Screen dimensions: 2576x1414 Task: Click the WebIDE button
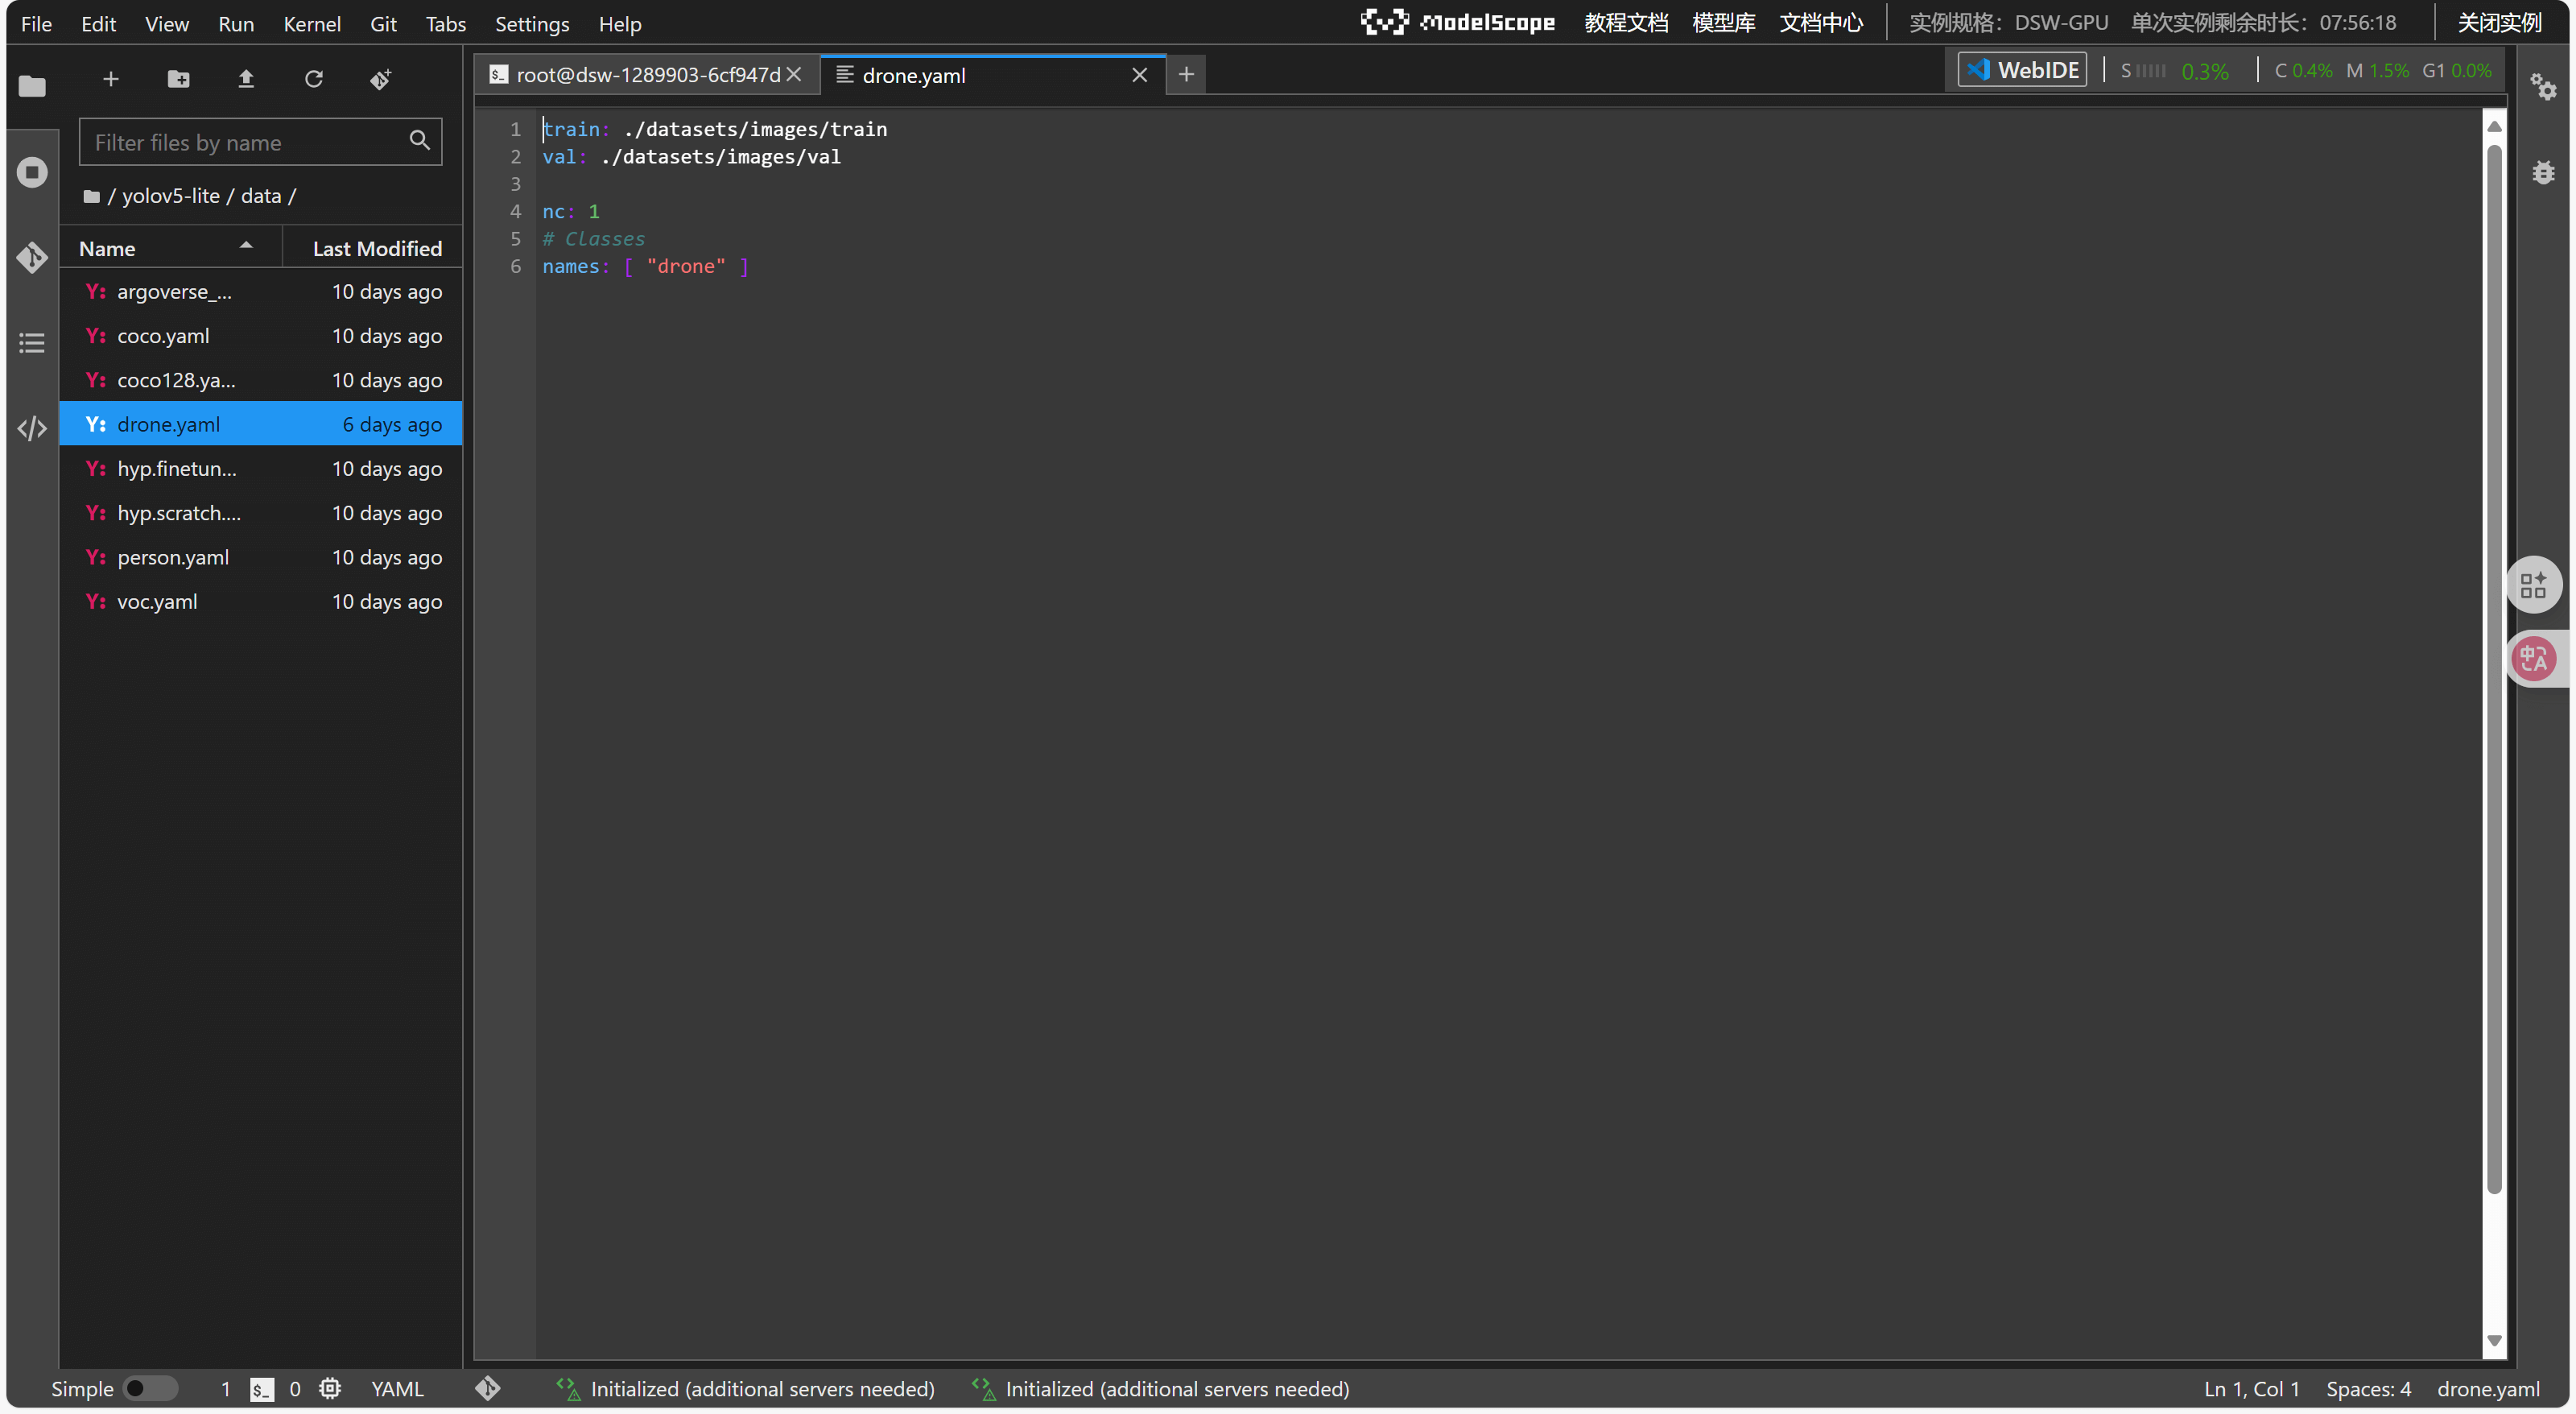[x=2022, y=70]
